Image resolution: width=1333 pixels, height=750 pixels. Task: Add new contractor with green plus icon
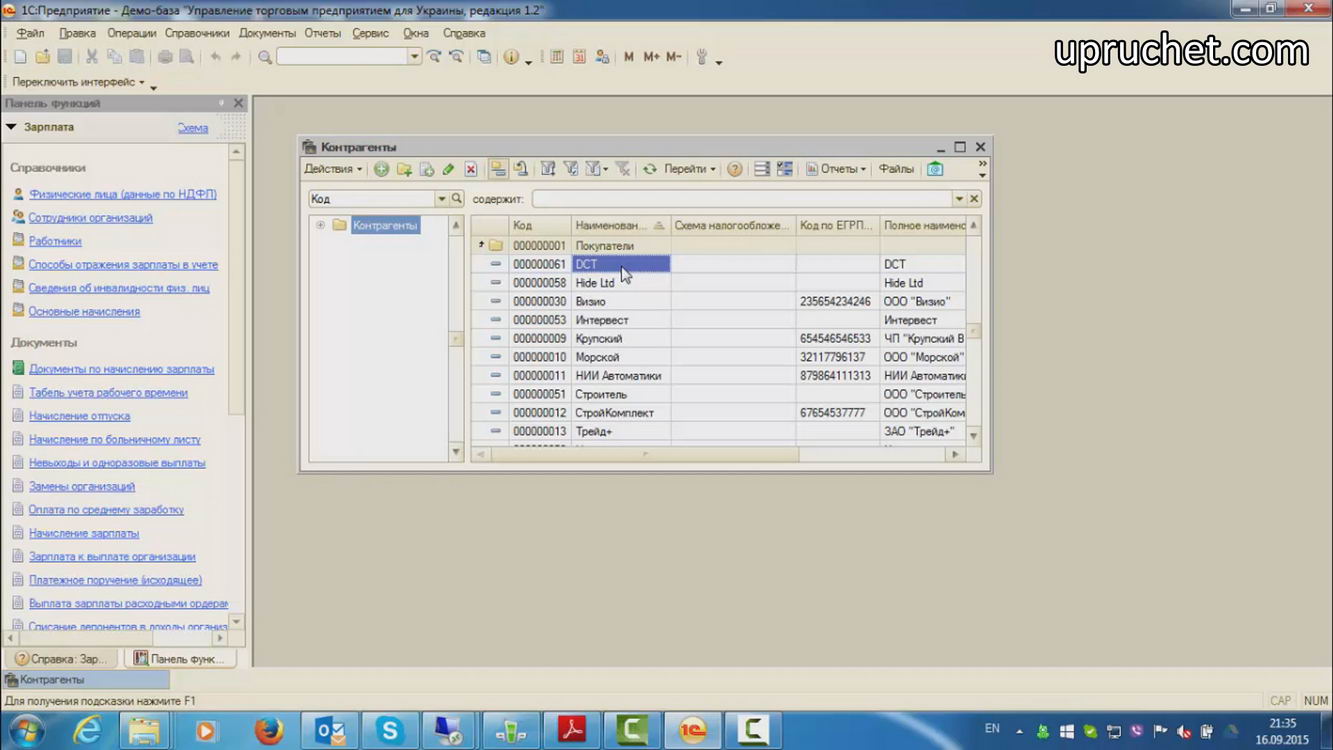coord(381,169)
